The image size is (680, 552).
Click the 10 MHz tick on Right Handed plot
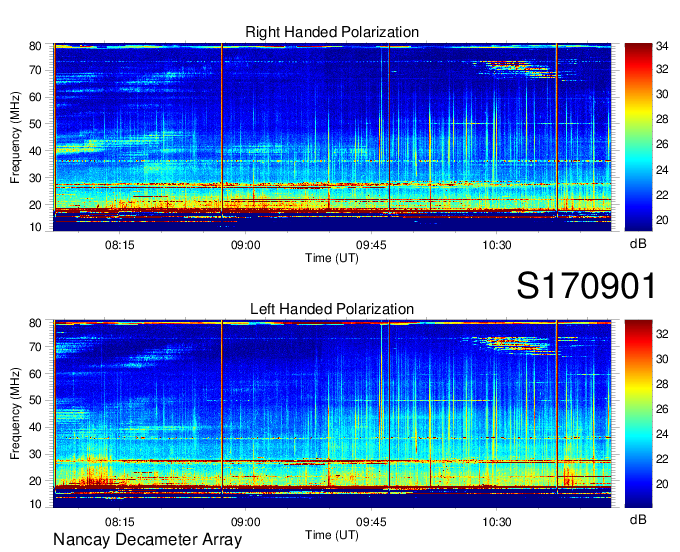point(35,227)
